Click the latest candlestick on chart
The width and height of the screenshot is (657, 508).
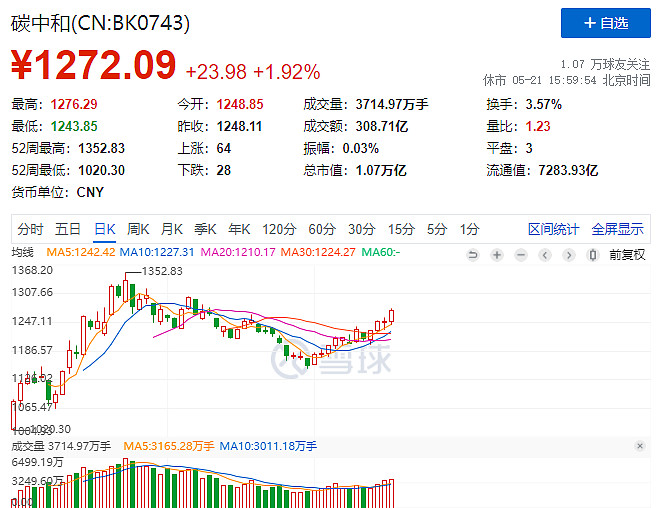[x=391, y=316]
